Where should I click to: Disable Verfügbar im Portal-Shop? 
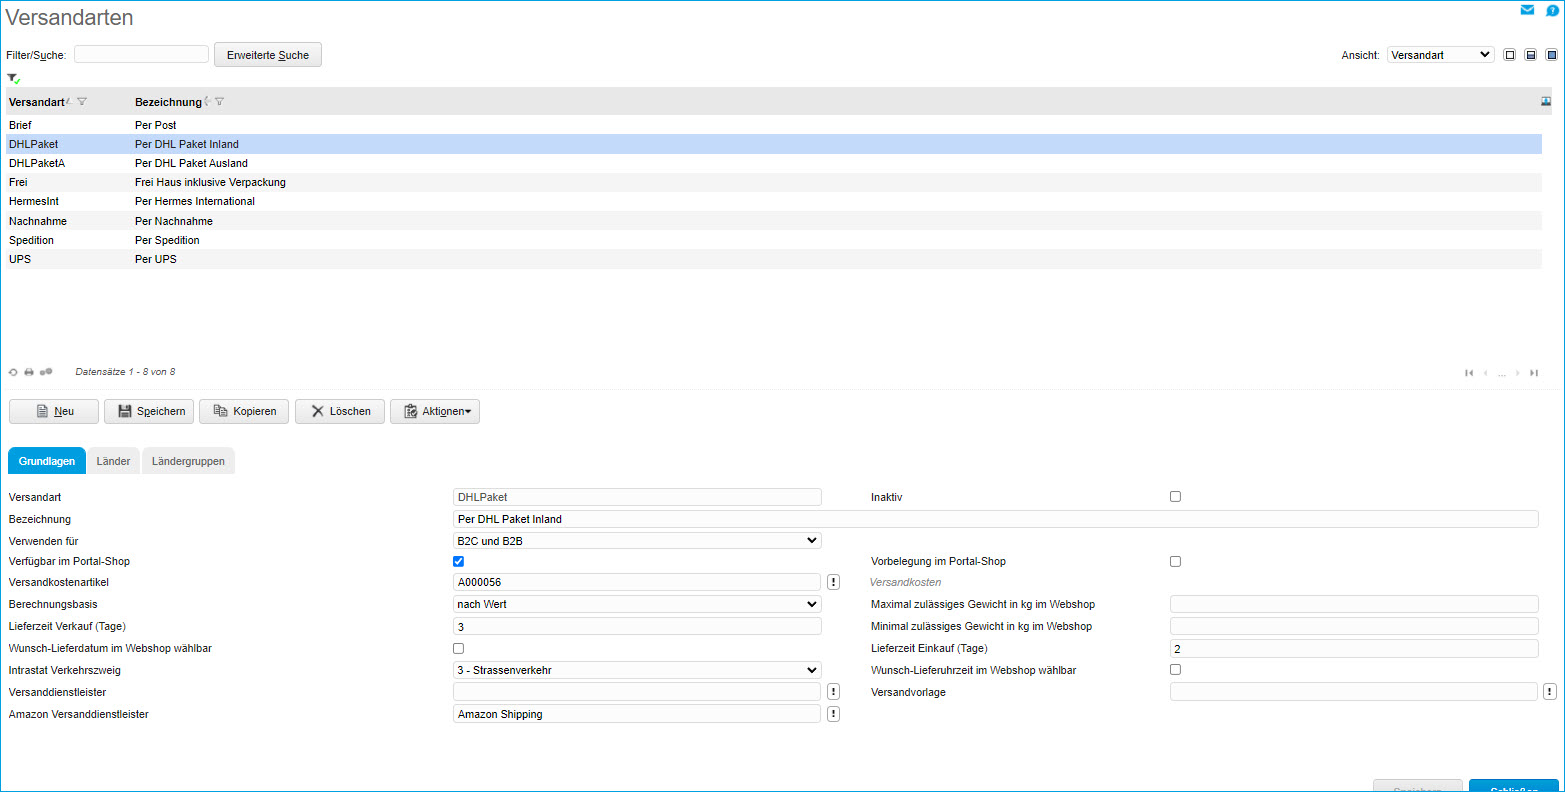[x=458, y=561]
